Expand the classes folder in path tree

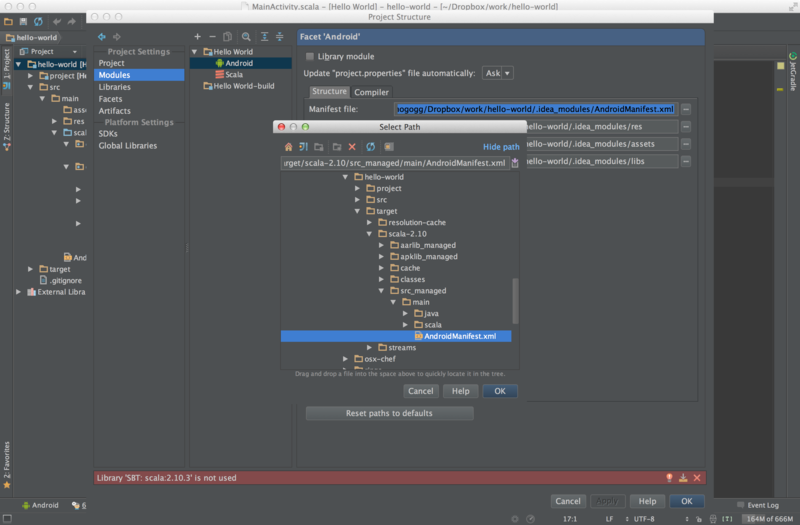click(381, 279)
